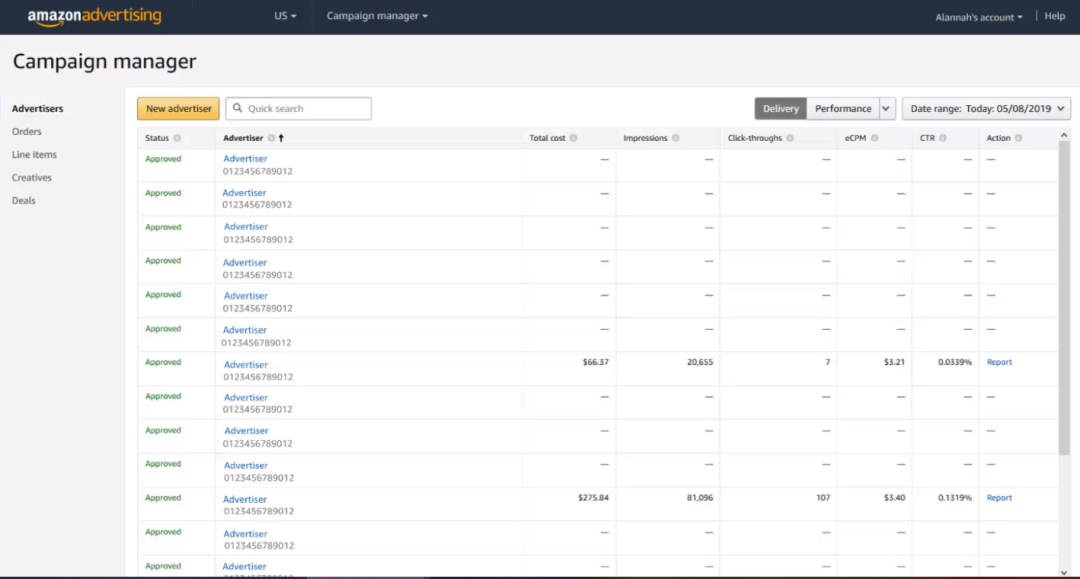Click the Impressions column header
The height and width of the screenshot is (579, 1080).
[x=645, y=138]
